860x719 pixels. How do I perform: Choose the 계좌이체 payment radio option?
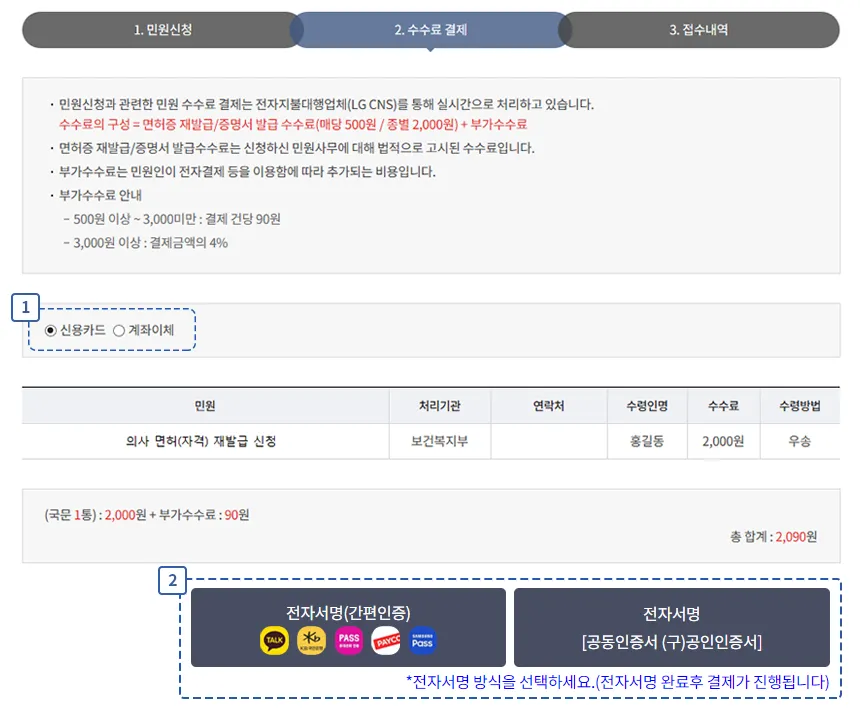coord(119,330)
